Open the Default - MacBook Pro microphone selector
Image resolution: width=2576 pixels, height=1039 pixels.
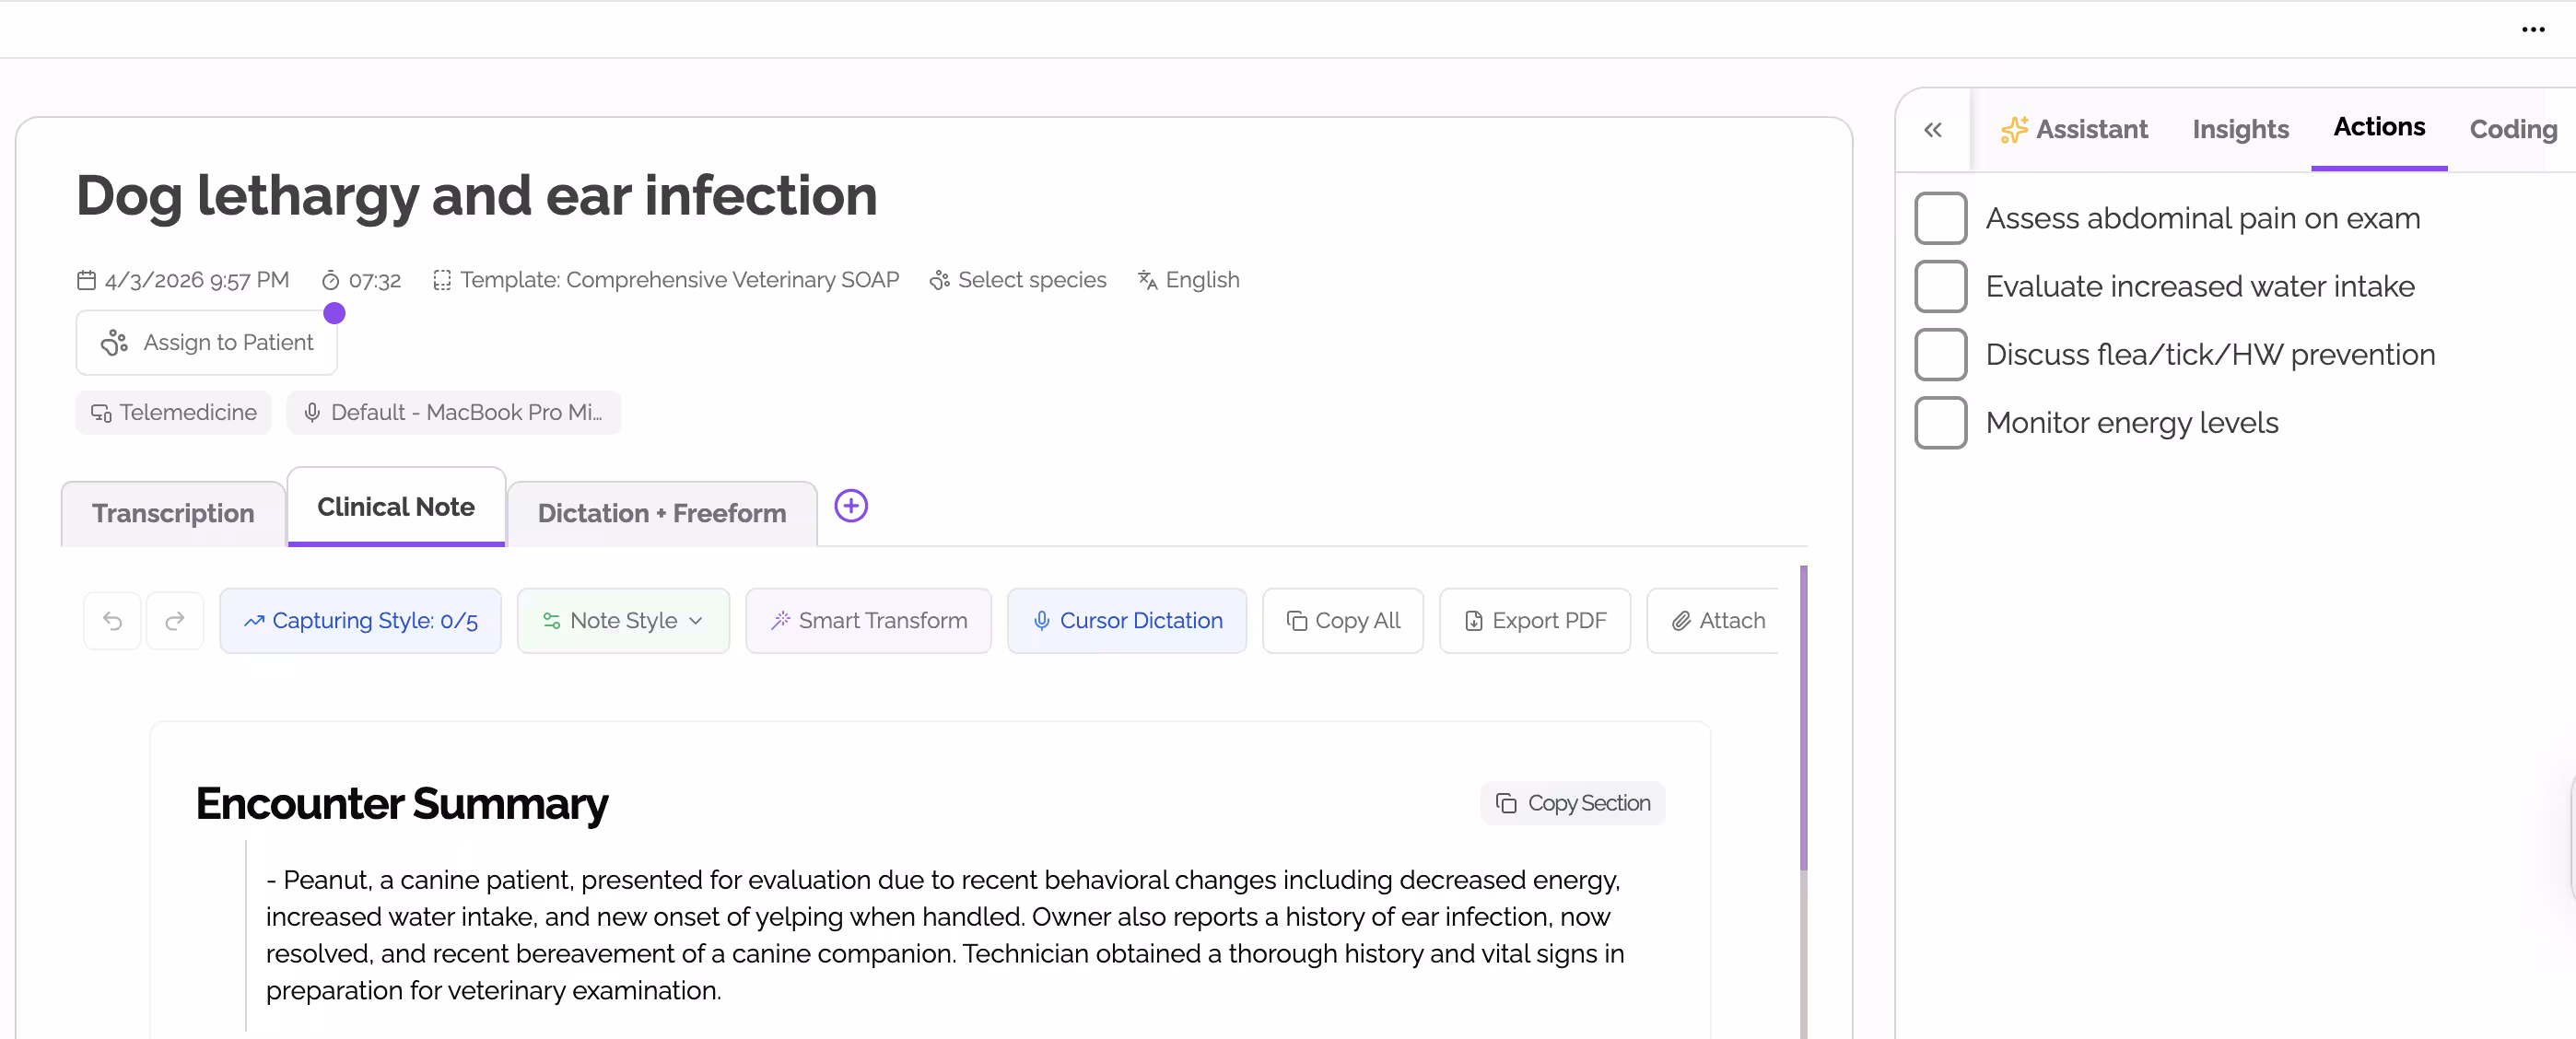[454, 413]
